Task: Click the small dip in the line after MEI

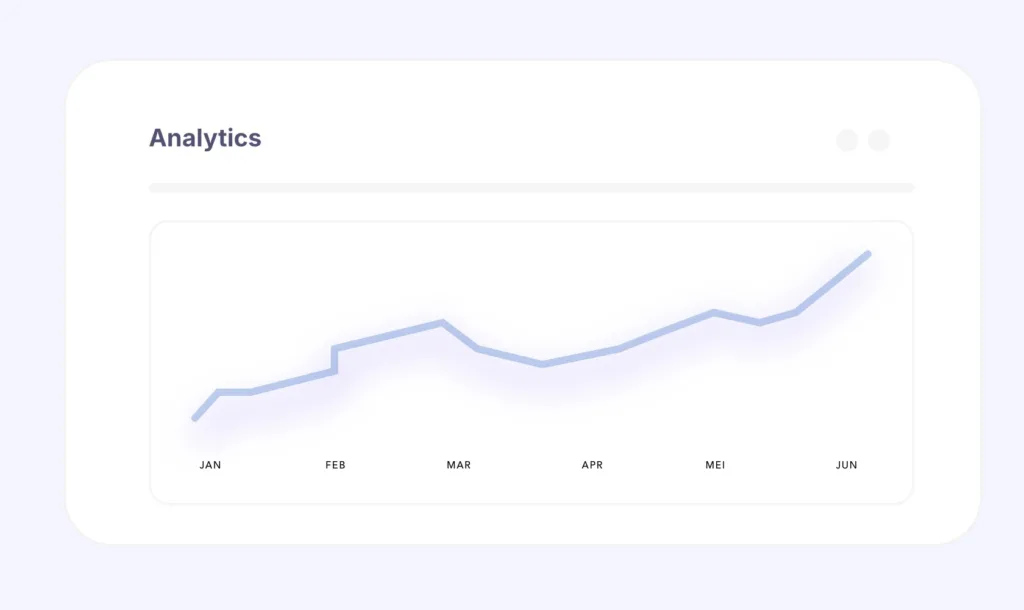Action: point(759,322)
